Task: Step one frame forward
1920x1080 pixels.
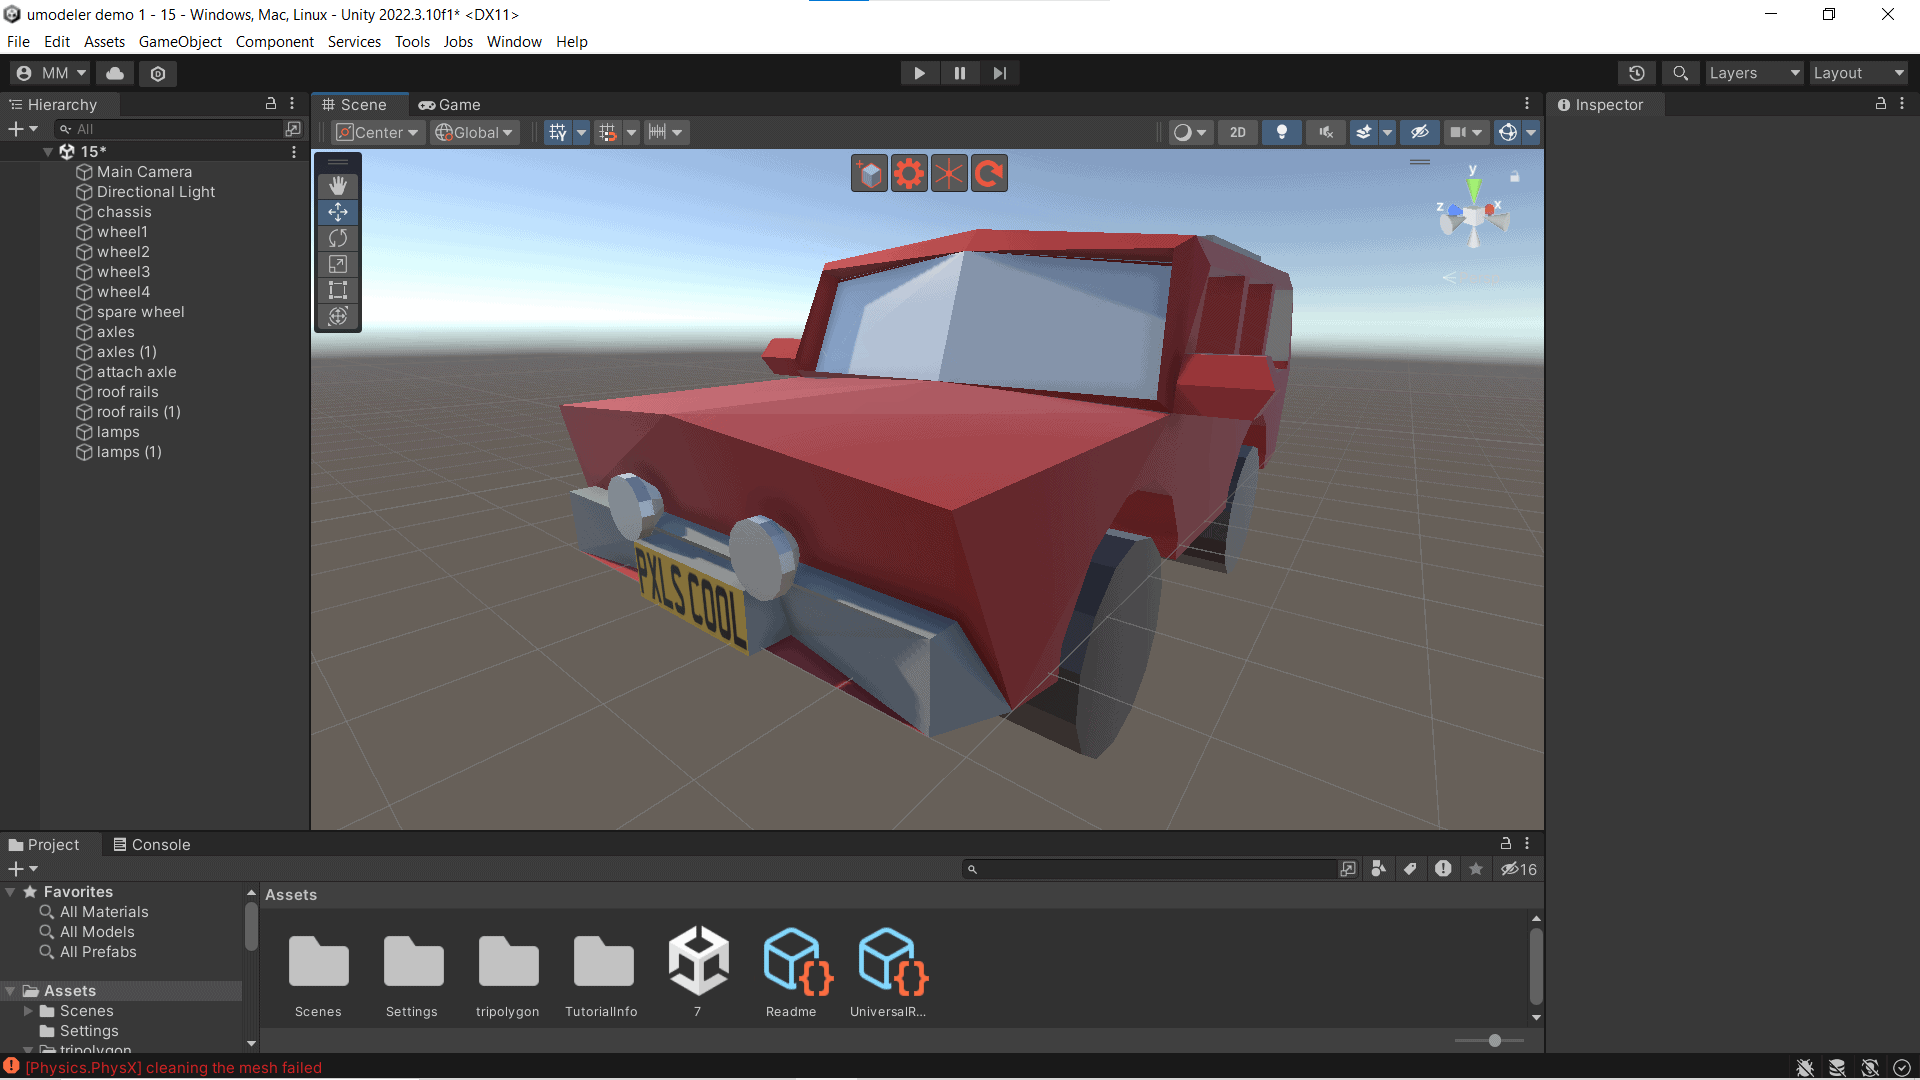Action: point(1000,73)
